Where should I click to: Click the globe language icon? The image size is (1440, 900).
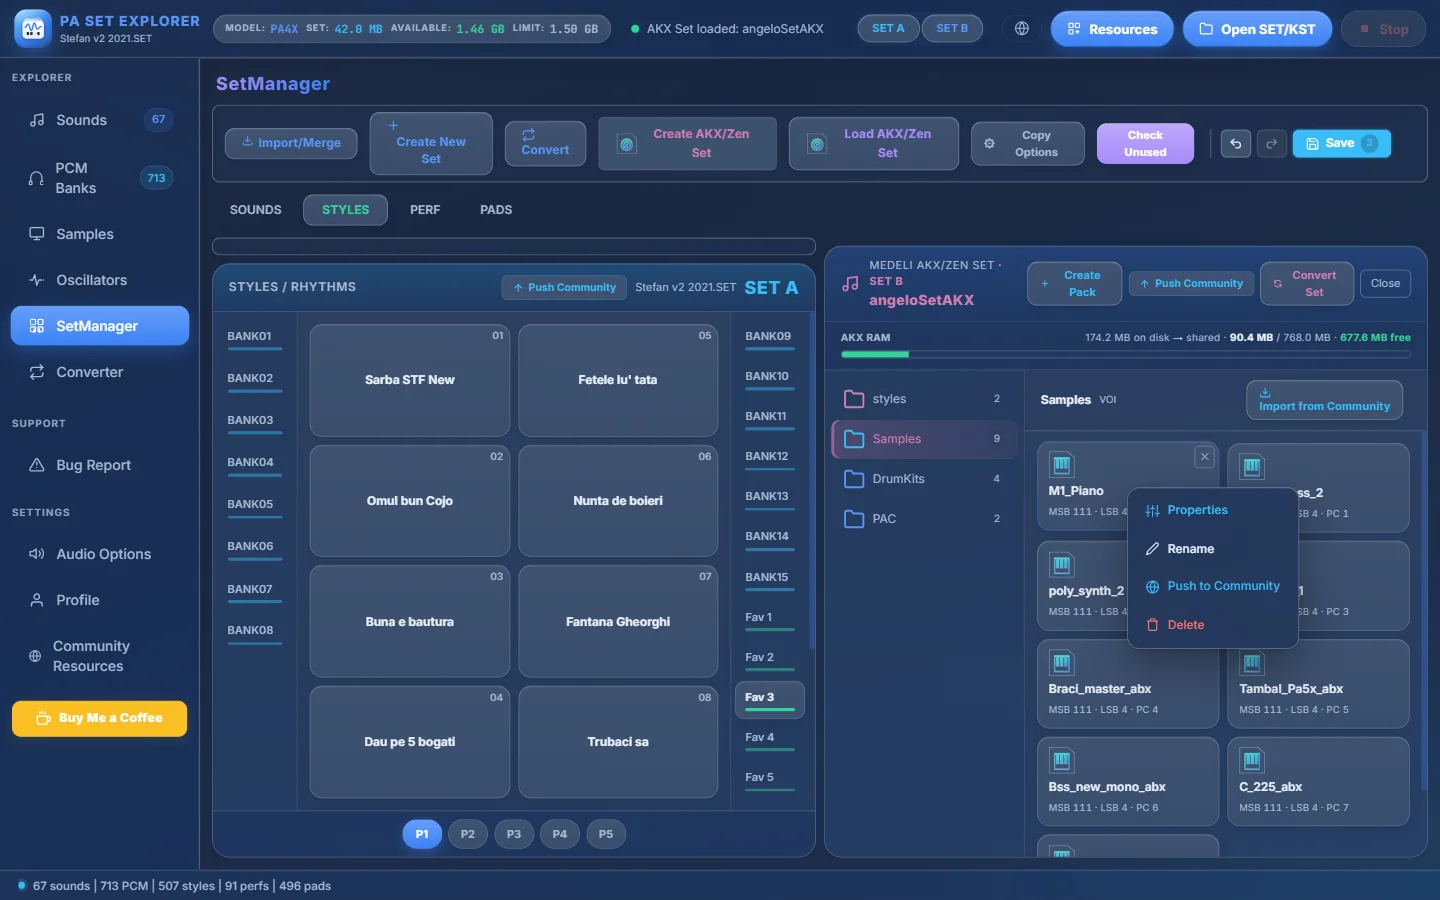coord(1022,29)
